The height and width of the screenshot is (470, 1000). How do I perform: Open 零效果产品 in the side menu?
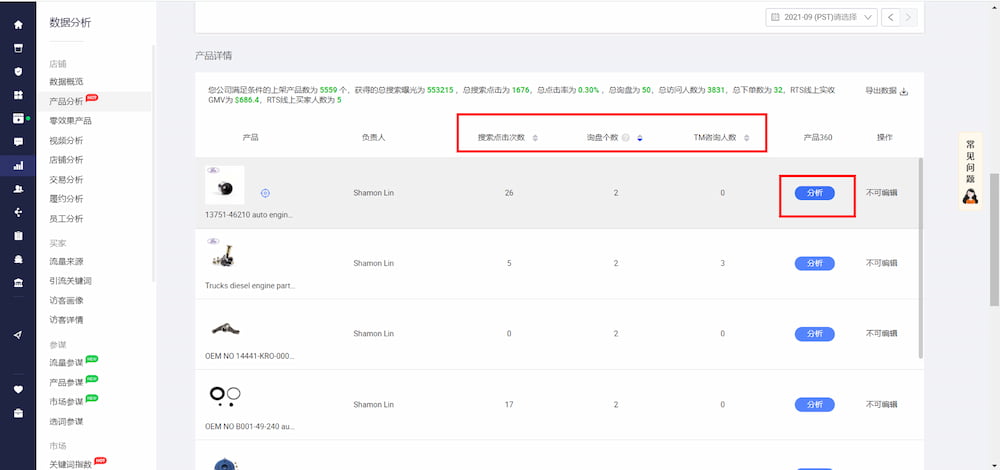tap(71, 120)
